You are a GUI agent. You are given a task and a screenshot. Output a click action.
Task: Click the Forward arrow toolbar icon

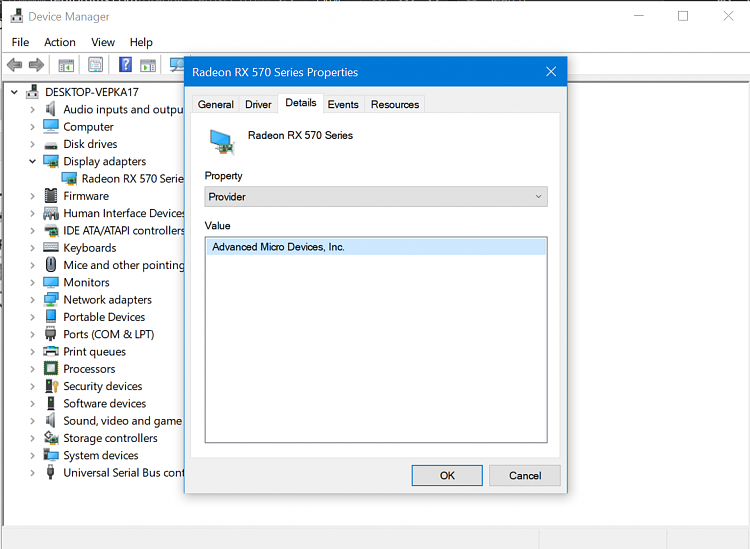pos(36,64)
